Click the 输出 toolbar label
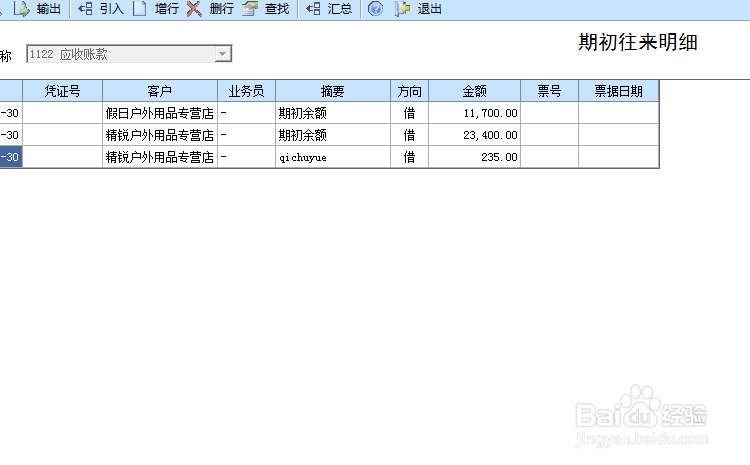This screenshot has width=750, height=465. (x=48, y=9)
